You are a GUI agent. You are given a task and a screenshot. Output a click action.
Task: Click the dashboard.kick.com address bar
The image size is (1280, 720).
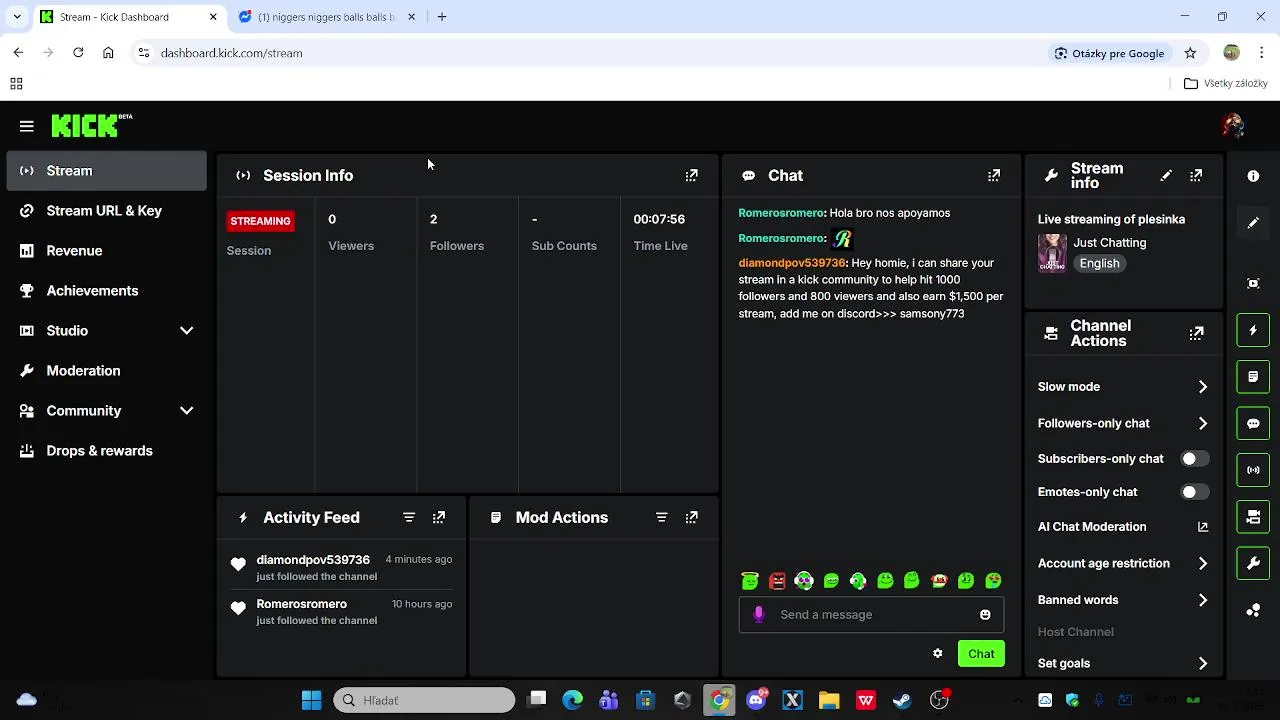tap(590, 53)
